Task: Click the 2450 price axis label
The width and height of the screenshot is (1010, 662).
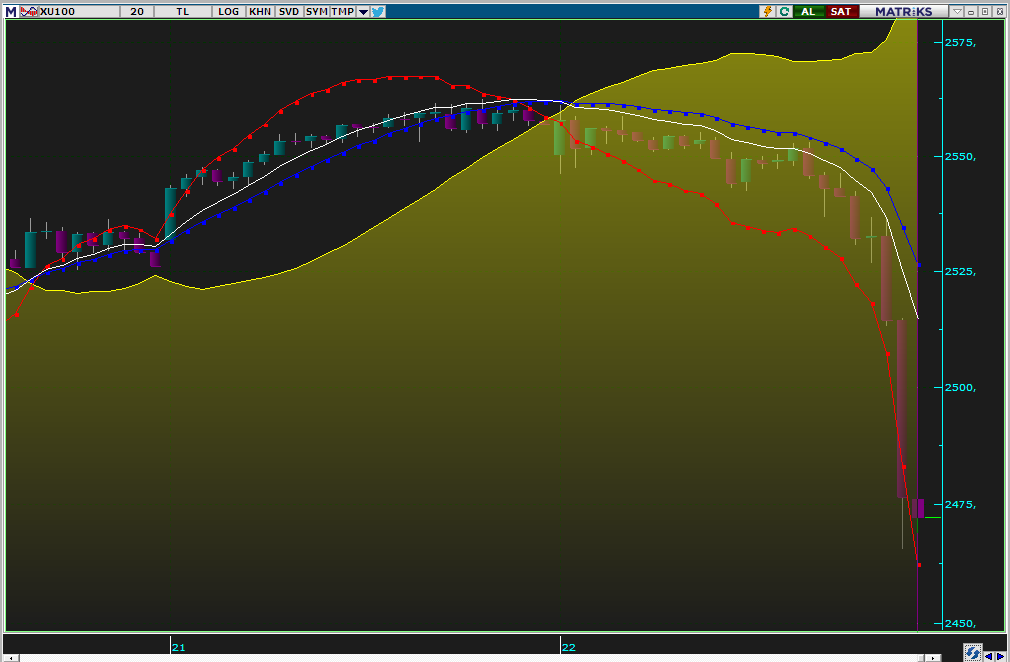Action: [960, 623]
